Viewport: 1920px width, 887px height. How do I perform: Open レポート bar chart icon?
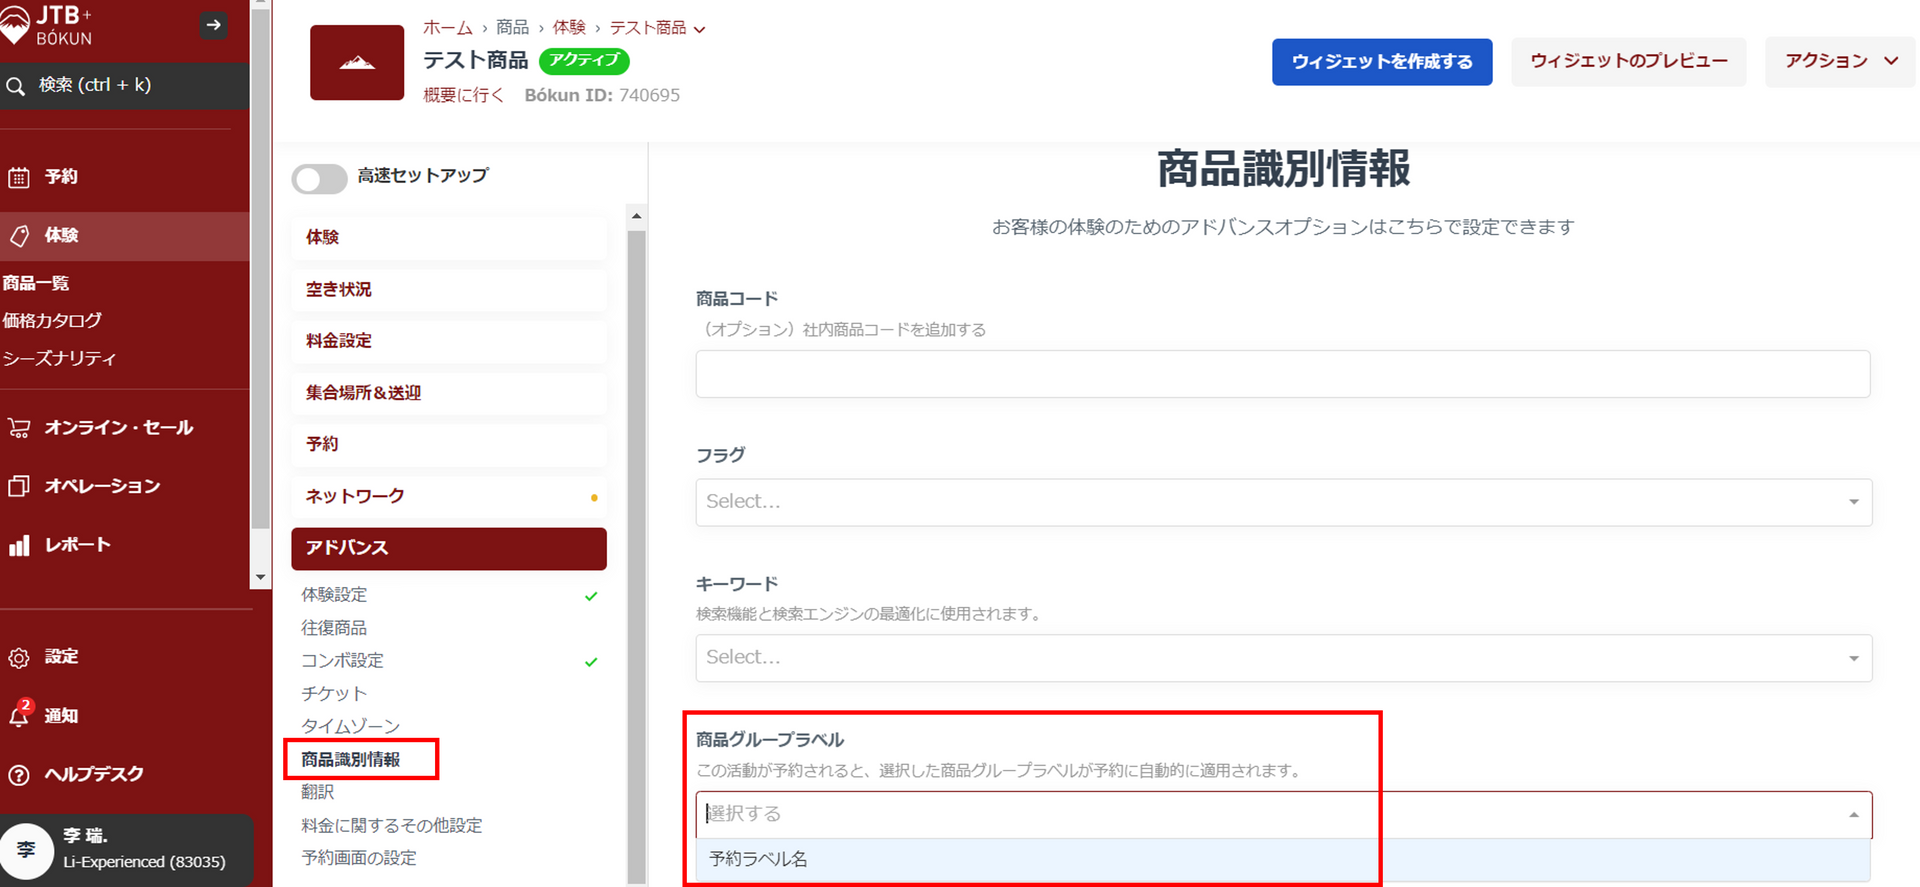tap(19, 546)
